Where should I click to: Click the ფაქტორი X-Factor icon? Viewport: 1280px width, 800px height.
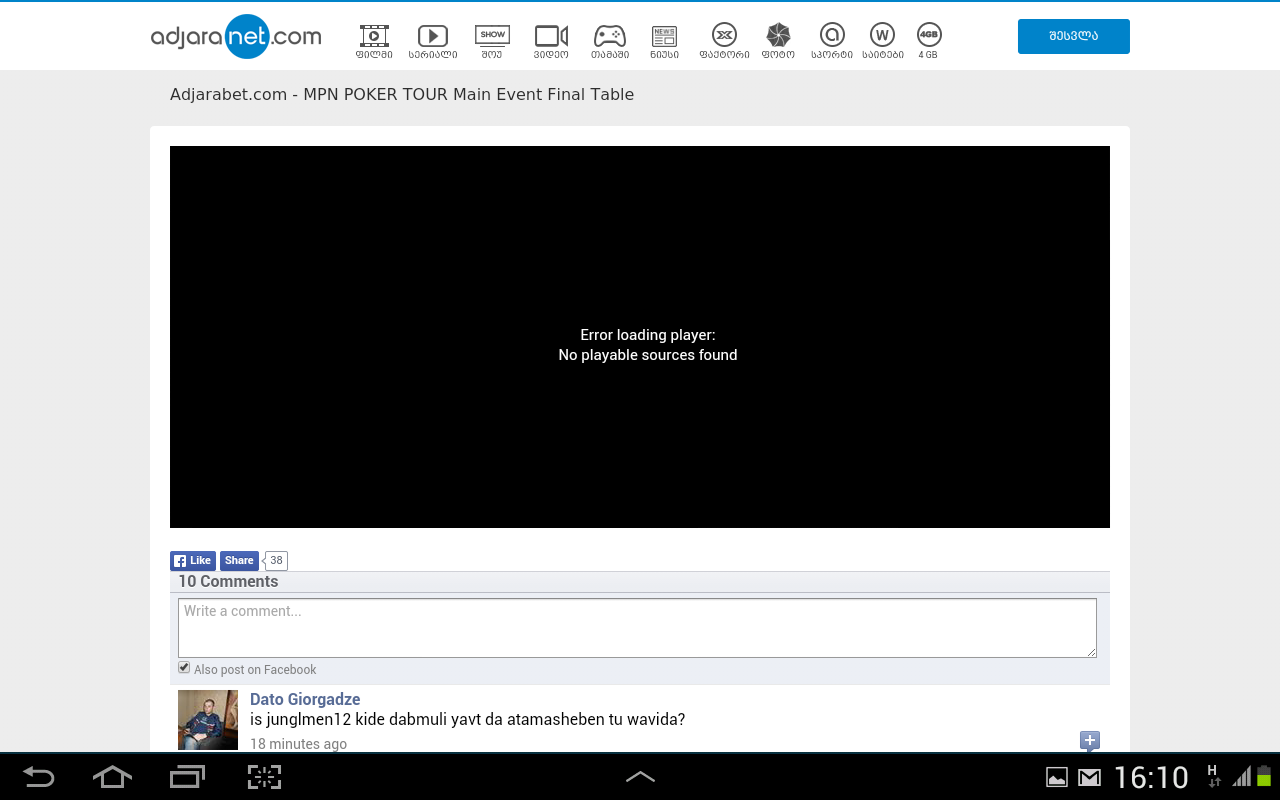(x=722, y=36)
